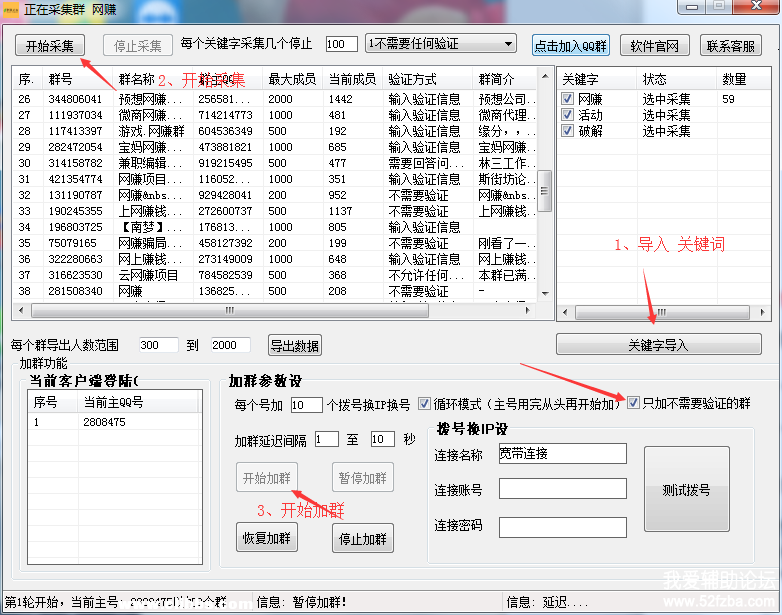The height and width of the screenshot is (615, 782).
Task: Sort by 群号 column header
Action: click(x=78, y=79)
